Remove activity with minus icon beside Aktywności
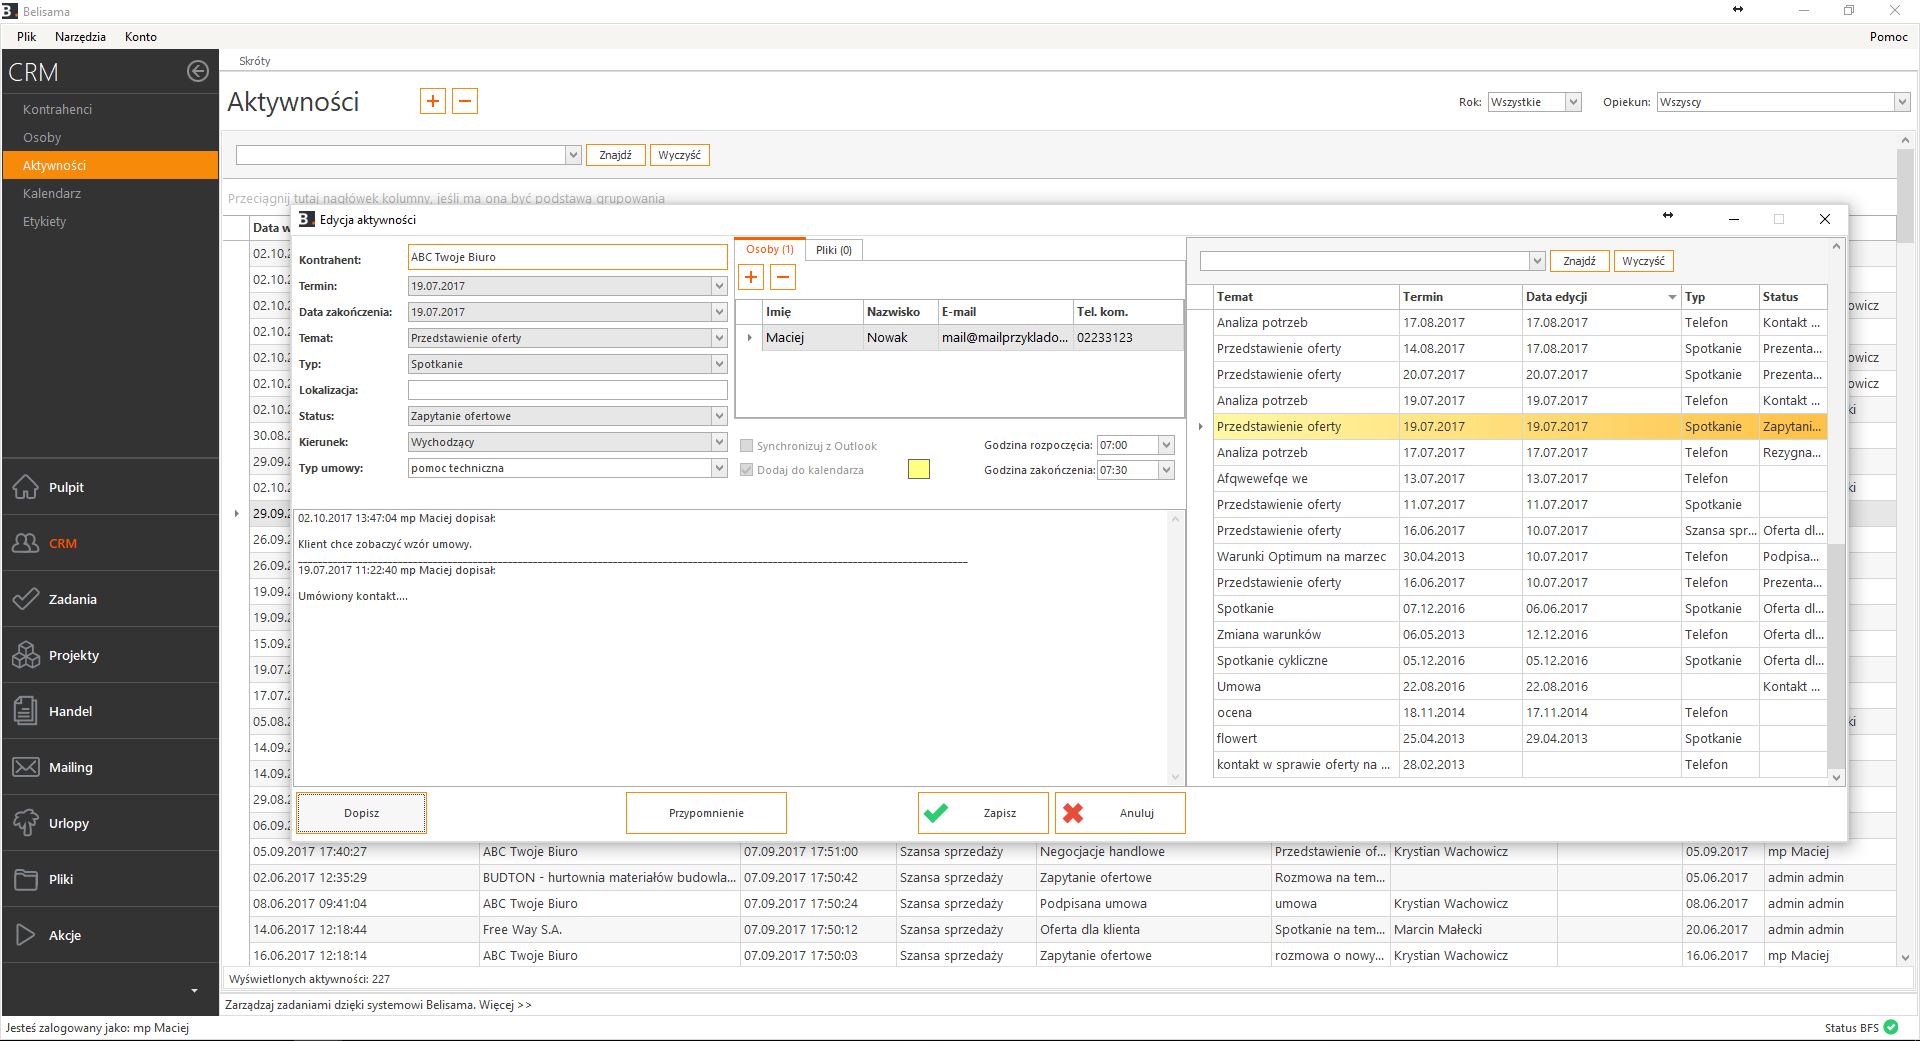Image resolution: width=1920 pixels, height=1041 pixels. point(465,101)
